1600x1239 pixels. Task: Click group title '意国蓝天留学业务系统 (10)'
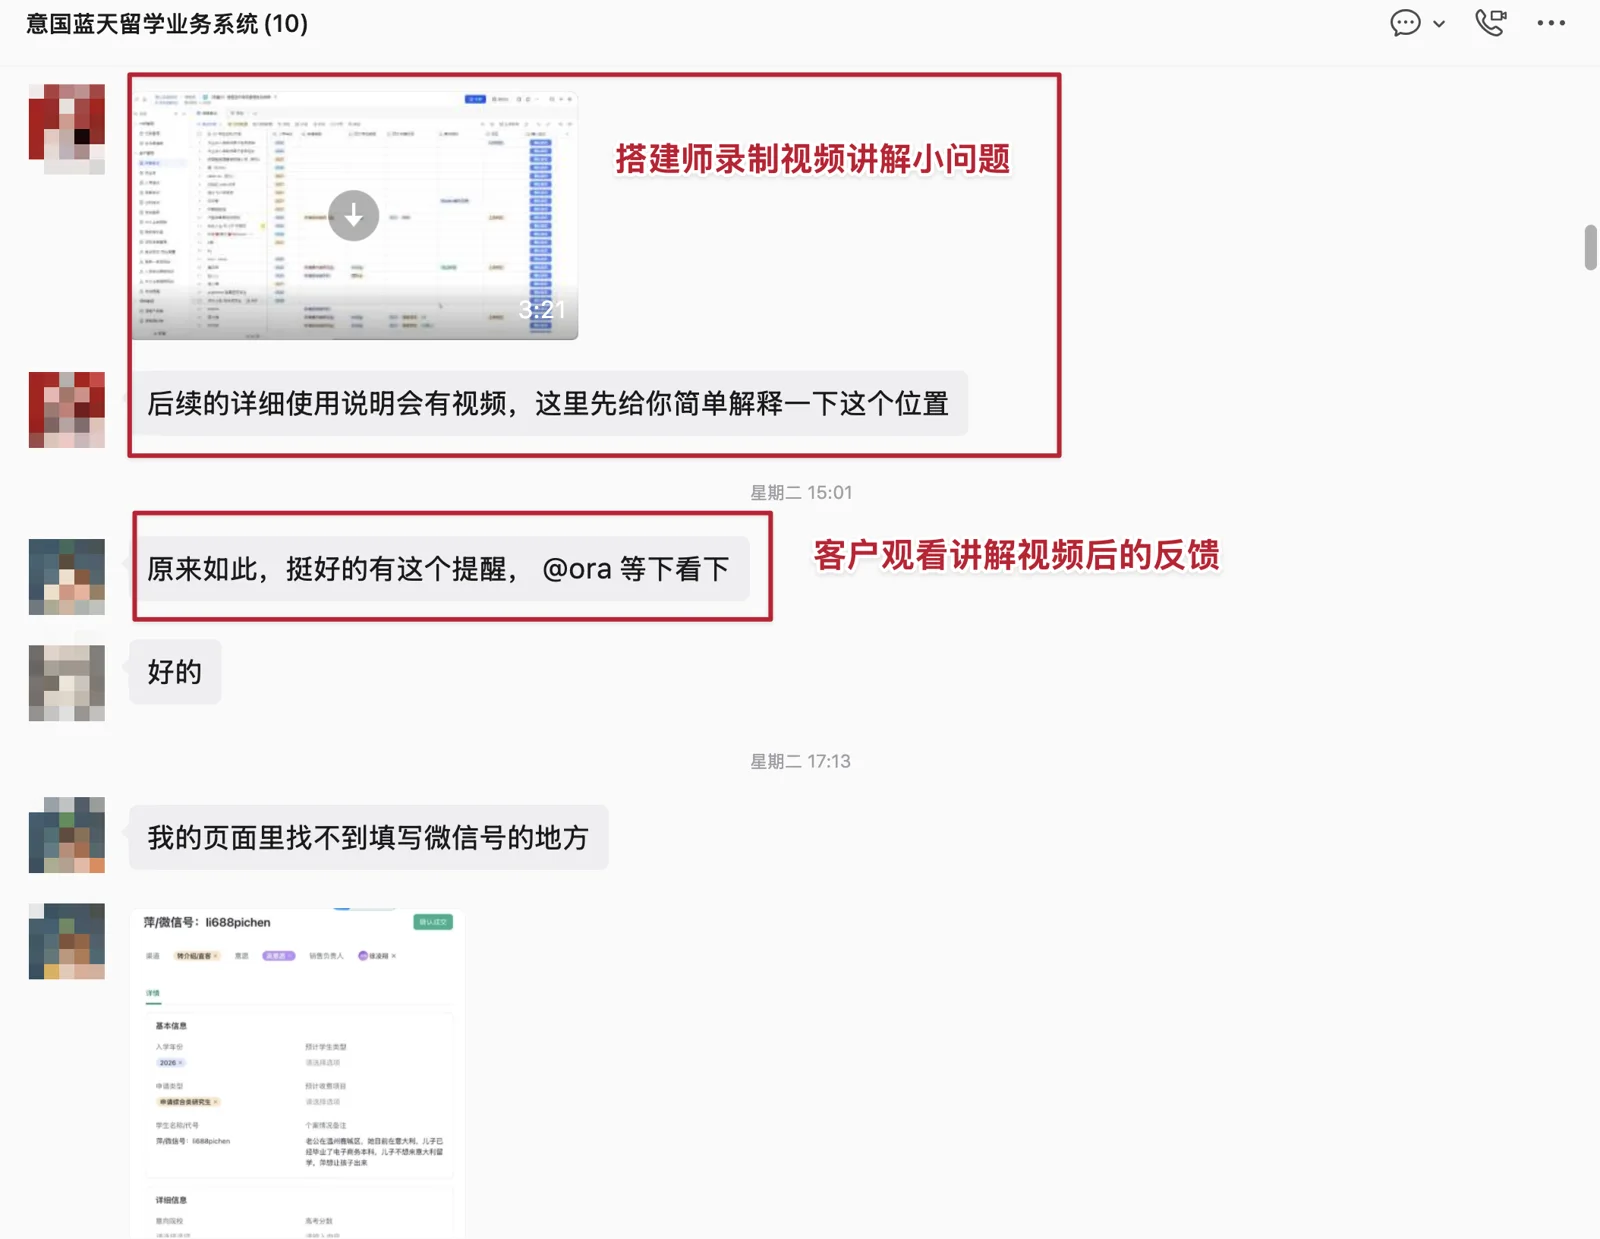(167, 23)
